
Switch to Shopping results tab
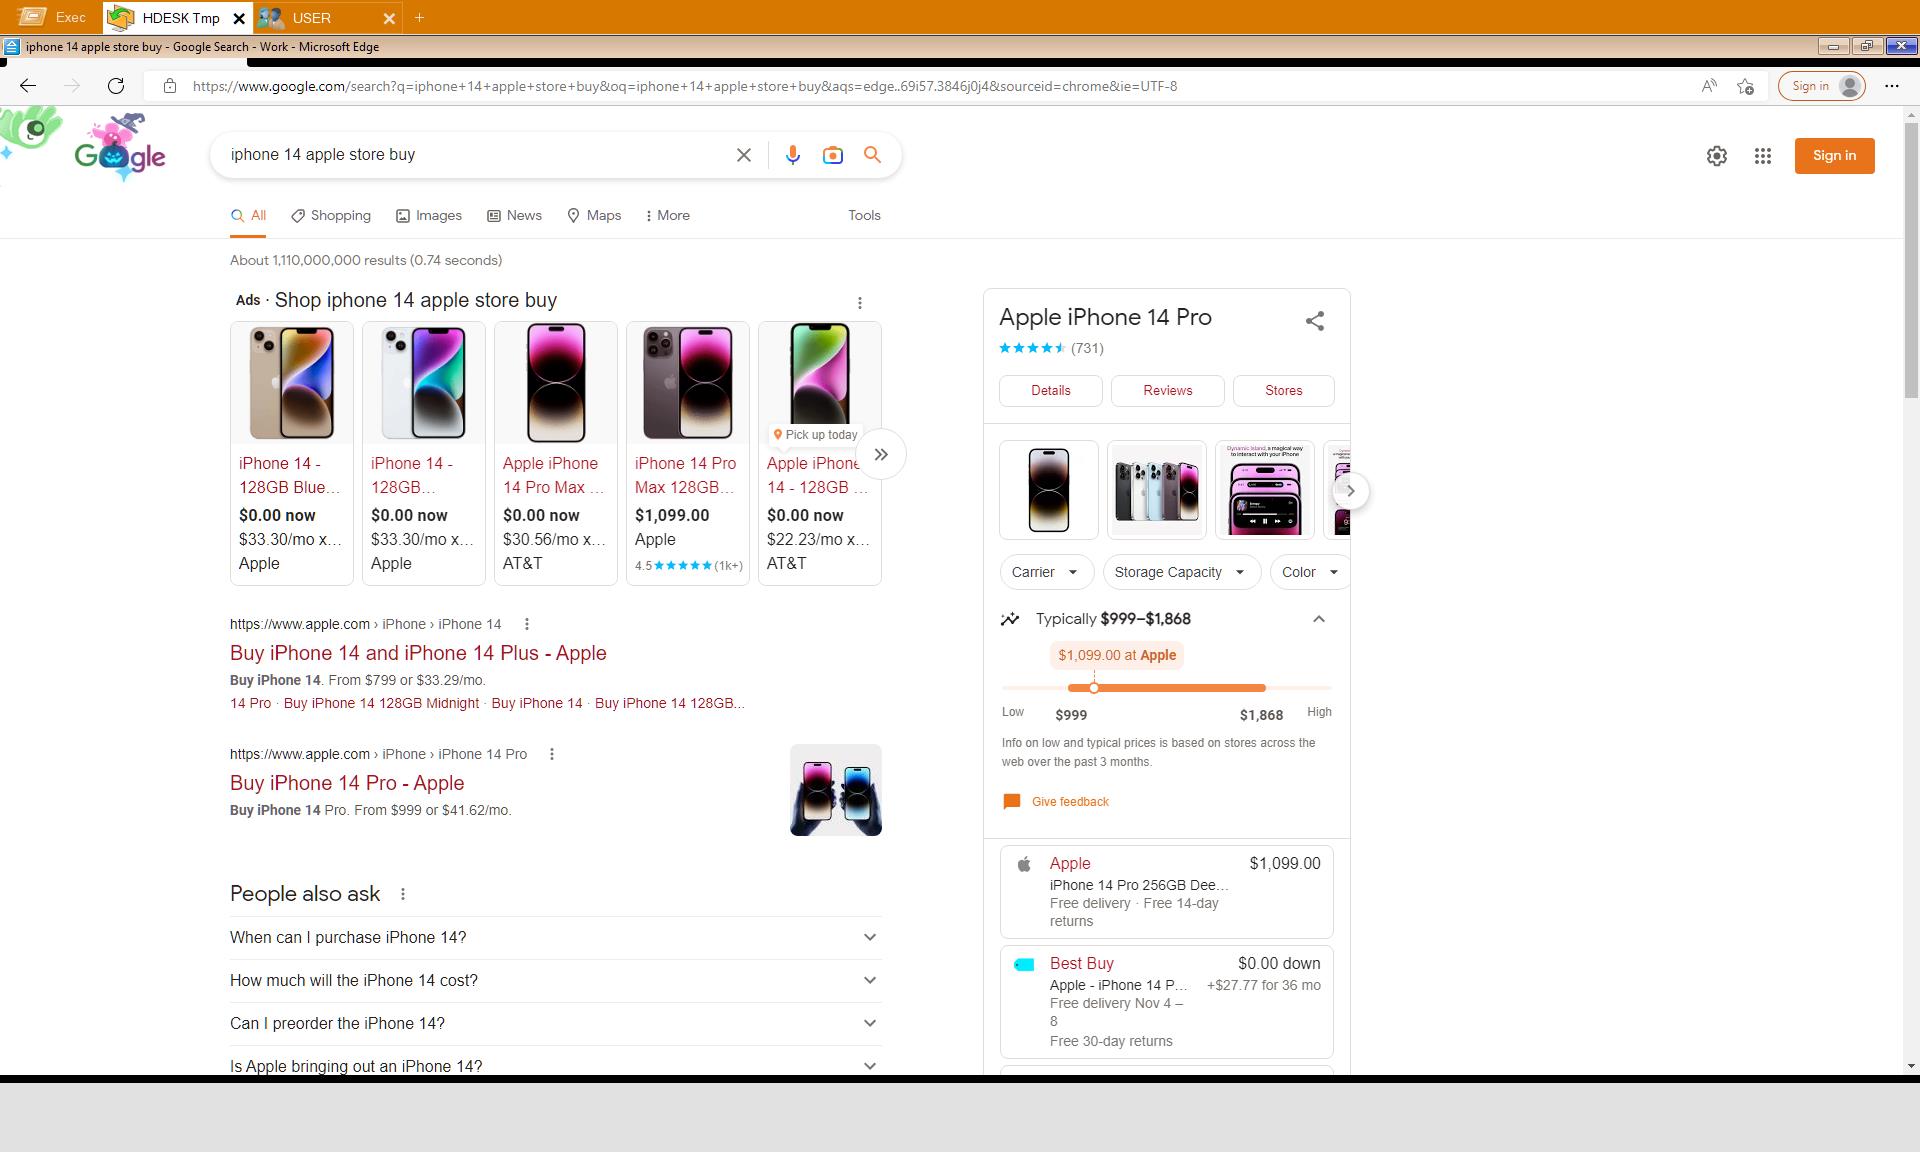pyautogui.click(x=331, y=216)
